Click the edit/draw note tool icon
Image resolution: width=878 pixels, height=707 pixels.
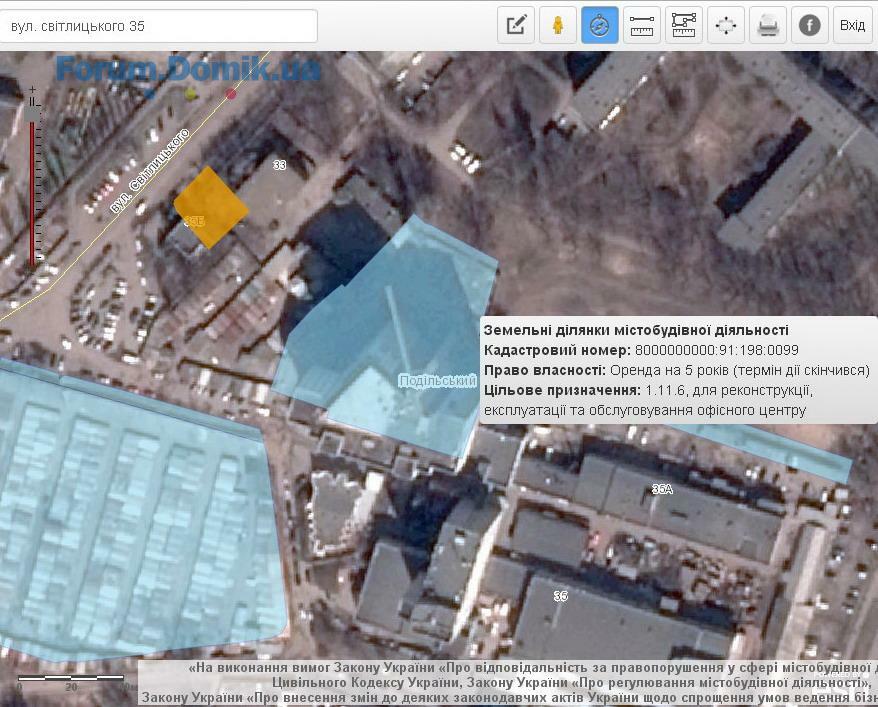pos(516,25)
